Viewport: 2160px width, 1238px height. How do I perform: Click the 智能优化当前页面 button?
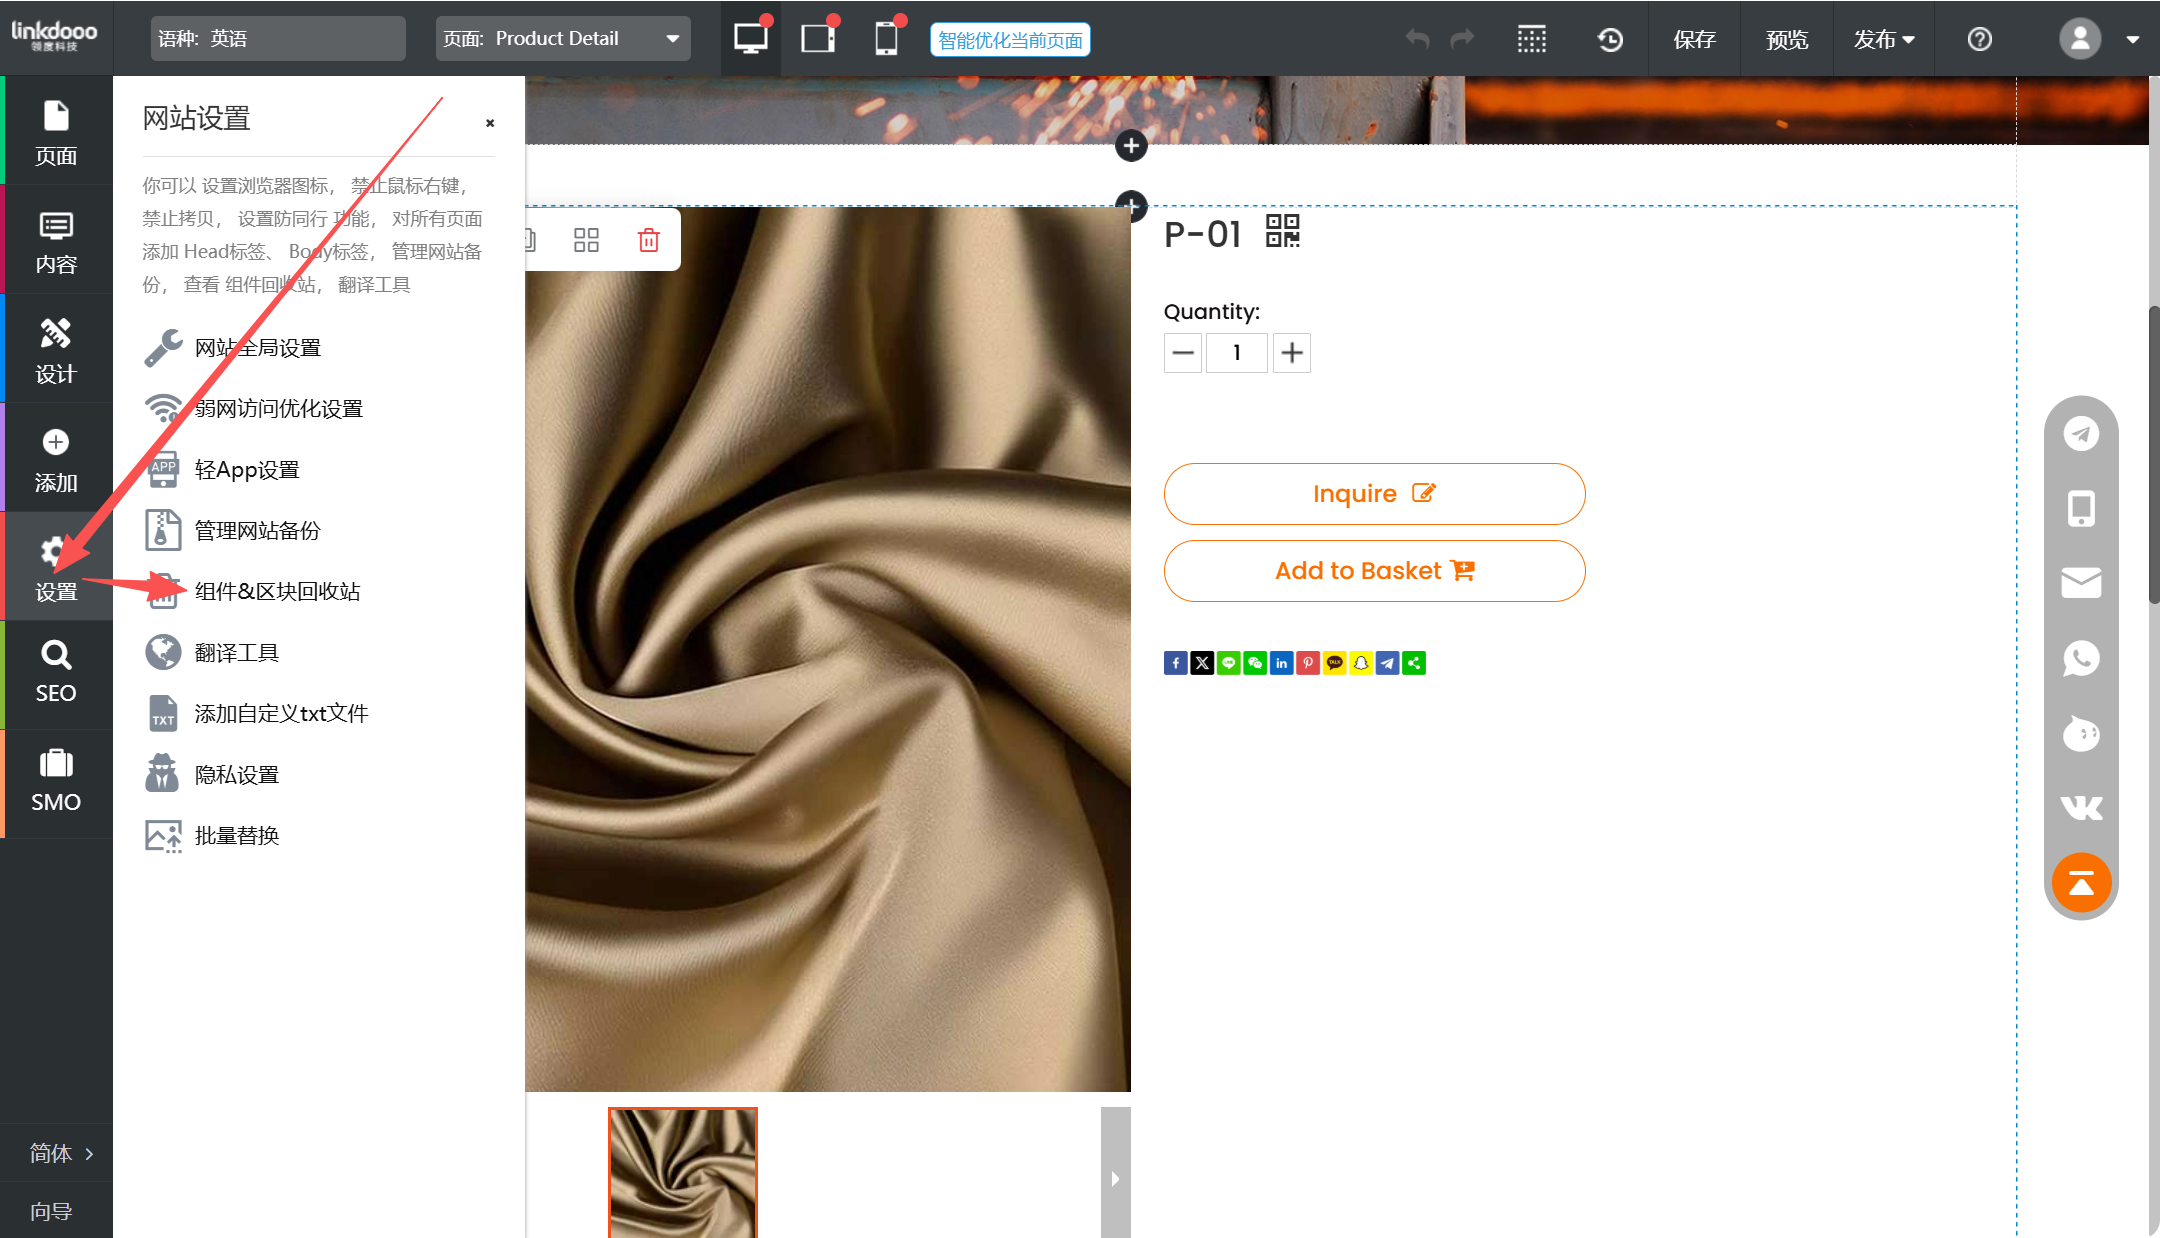tap(1010, 40)
